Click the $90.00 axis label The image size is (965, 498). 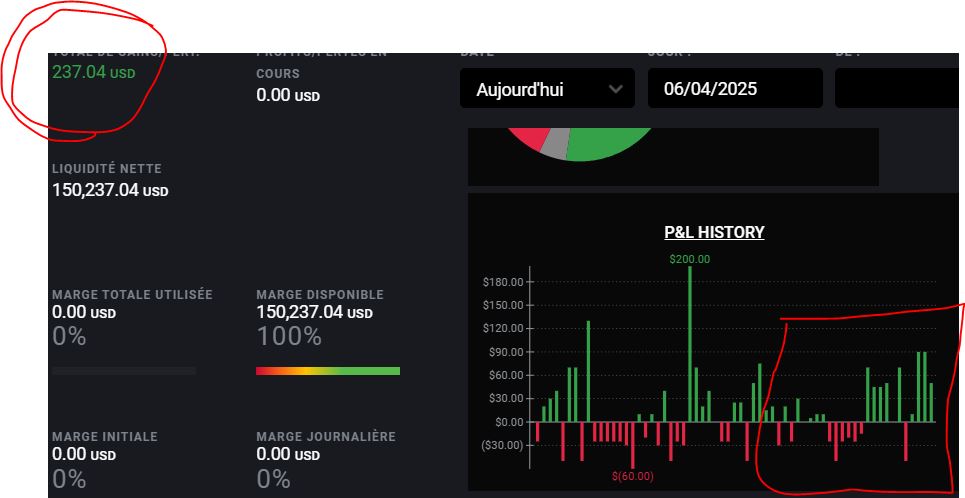point(505,353)
